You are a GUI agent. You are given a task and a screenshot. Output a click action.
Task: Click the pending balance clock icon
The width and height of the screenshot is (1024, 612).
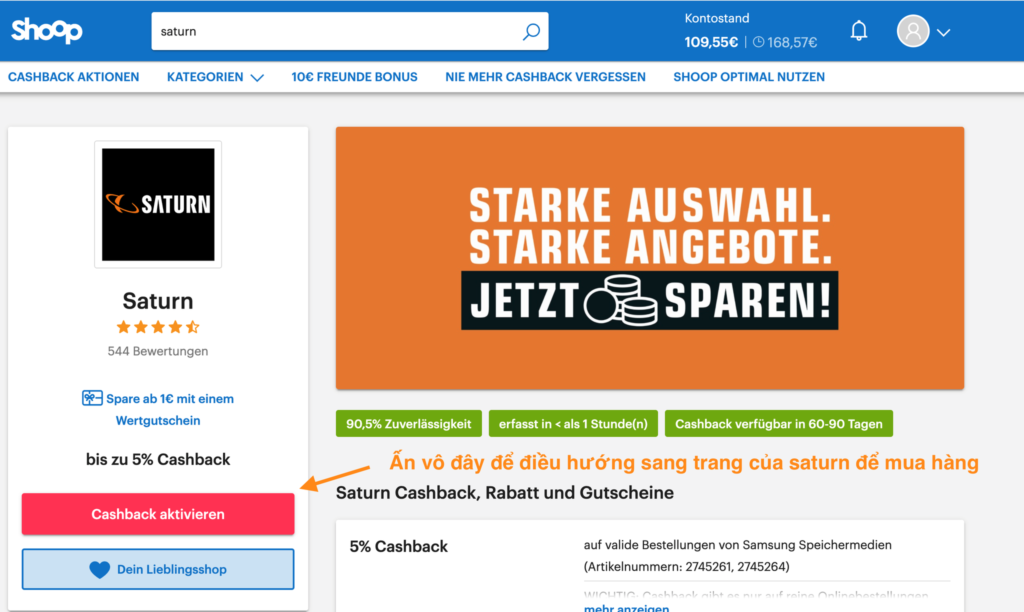click(x=758, y=42)
